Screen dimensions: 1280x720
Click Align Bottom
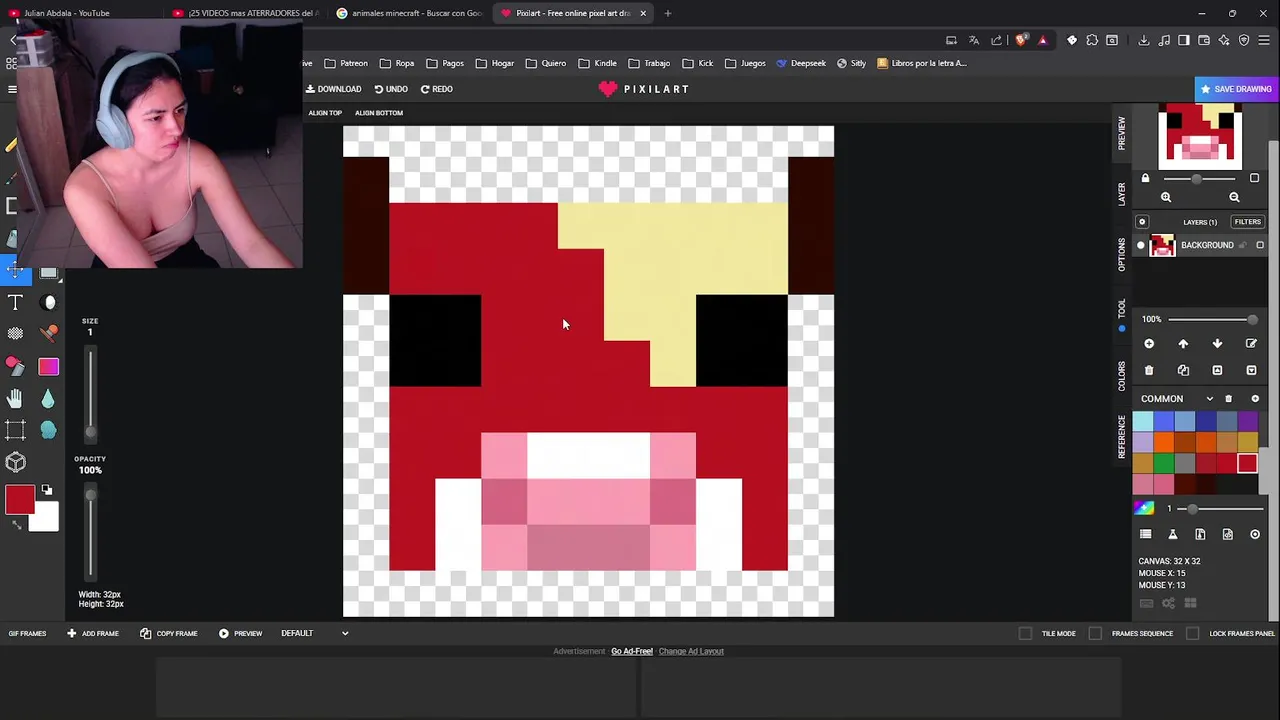(x=378, y=113)
